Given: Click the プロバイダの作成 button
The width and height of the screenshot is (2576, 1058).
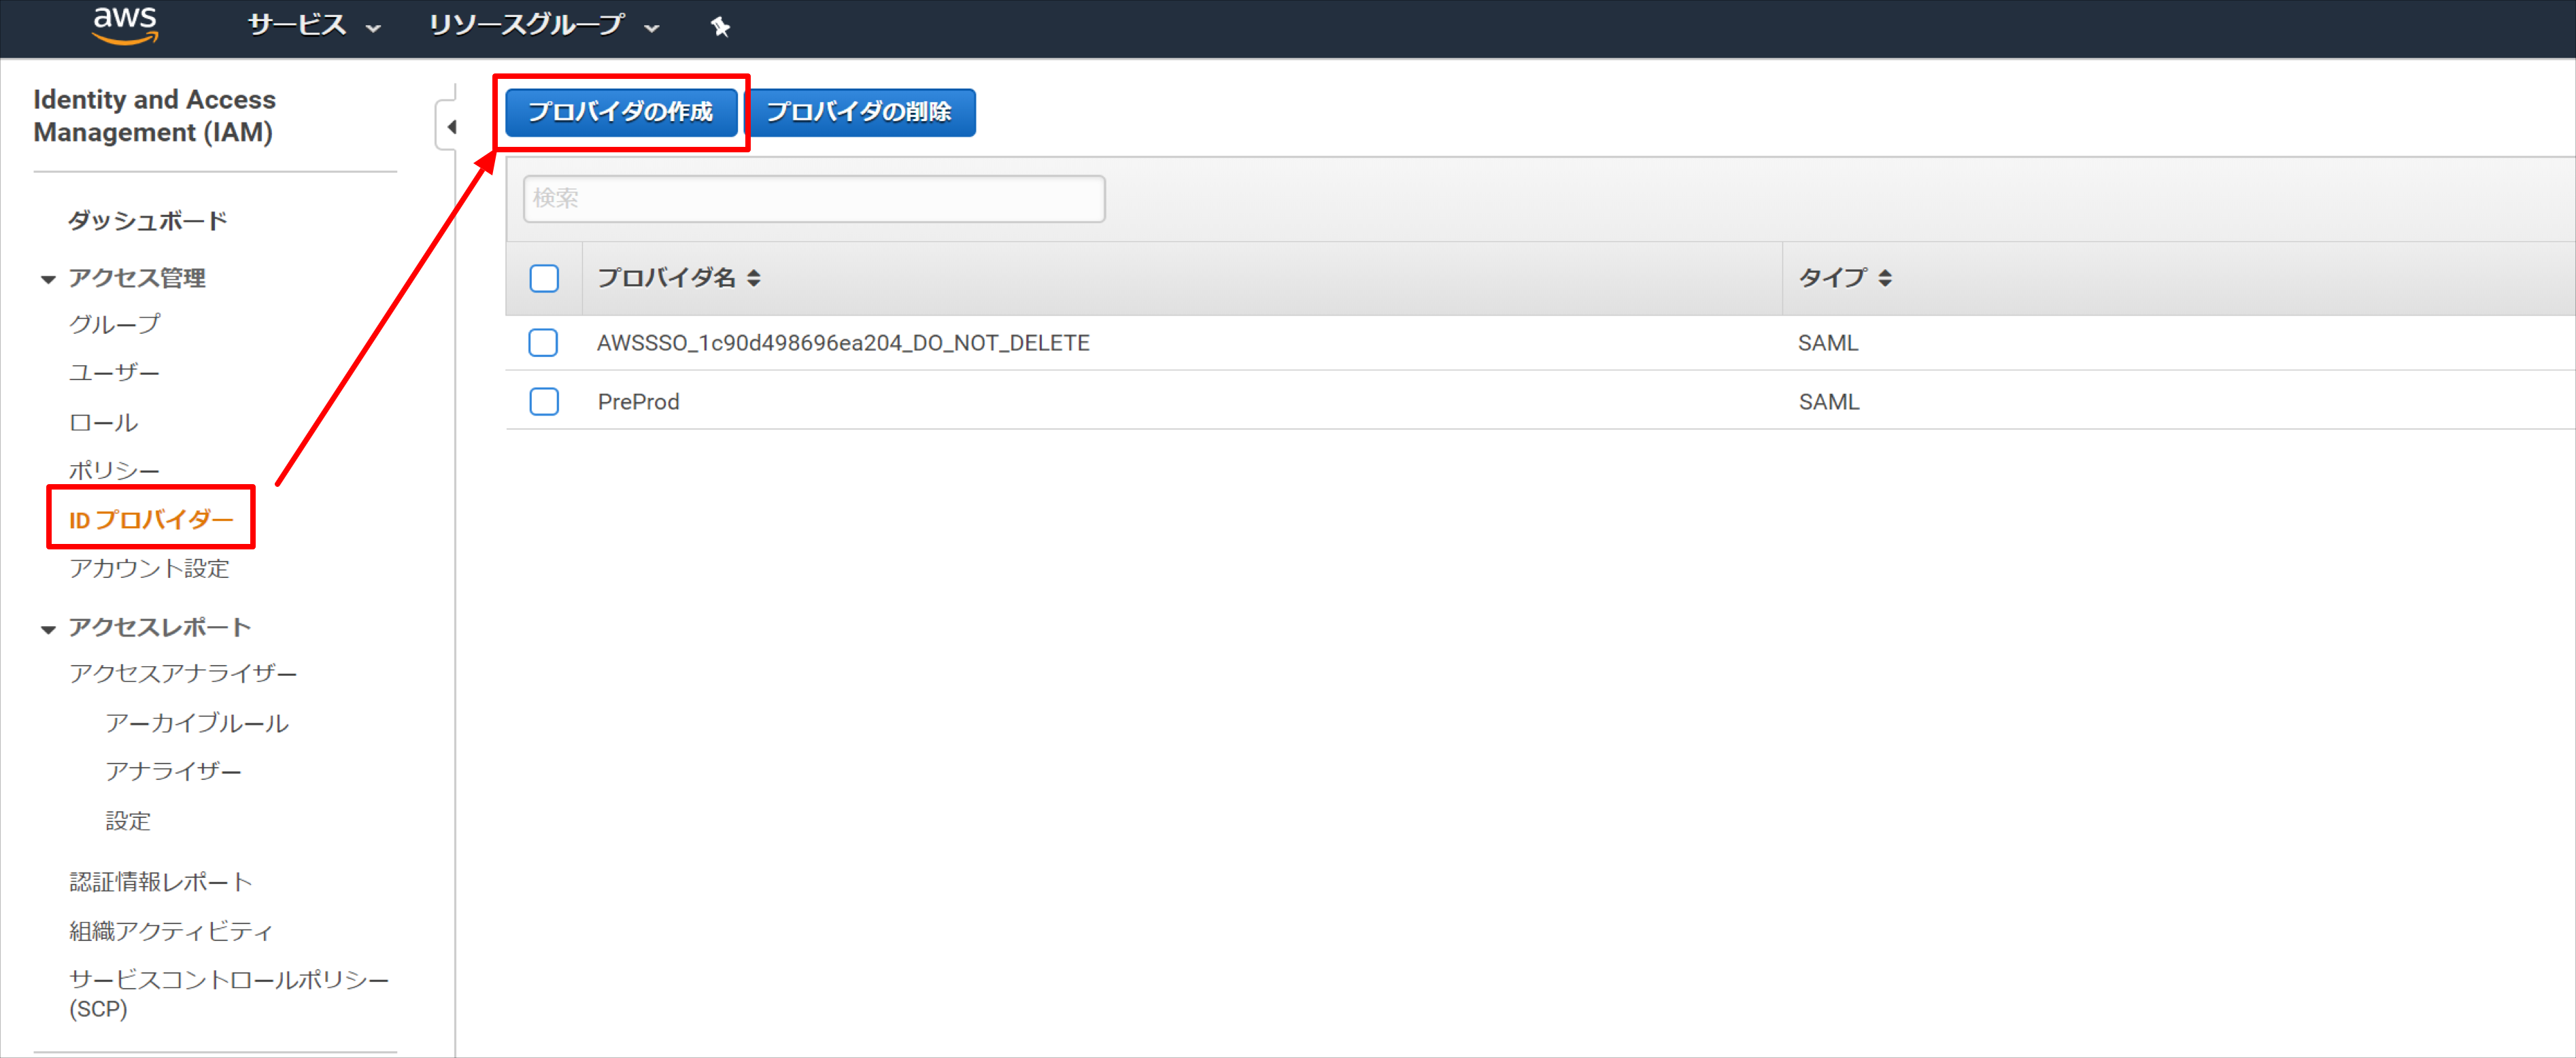Looking at the screenshot, I should pos(621,112).
